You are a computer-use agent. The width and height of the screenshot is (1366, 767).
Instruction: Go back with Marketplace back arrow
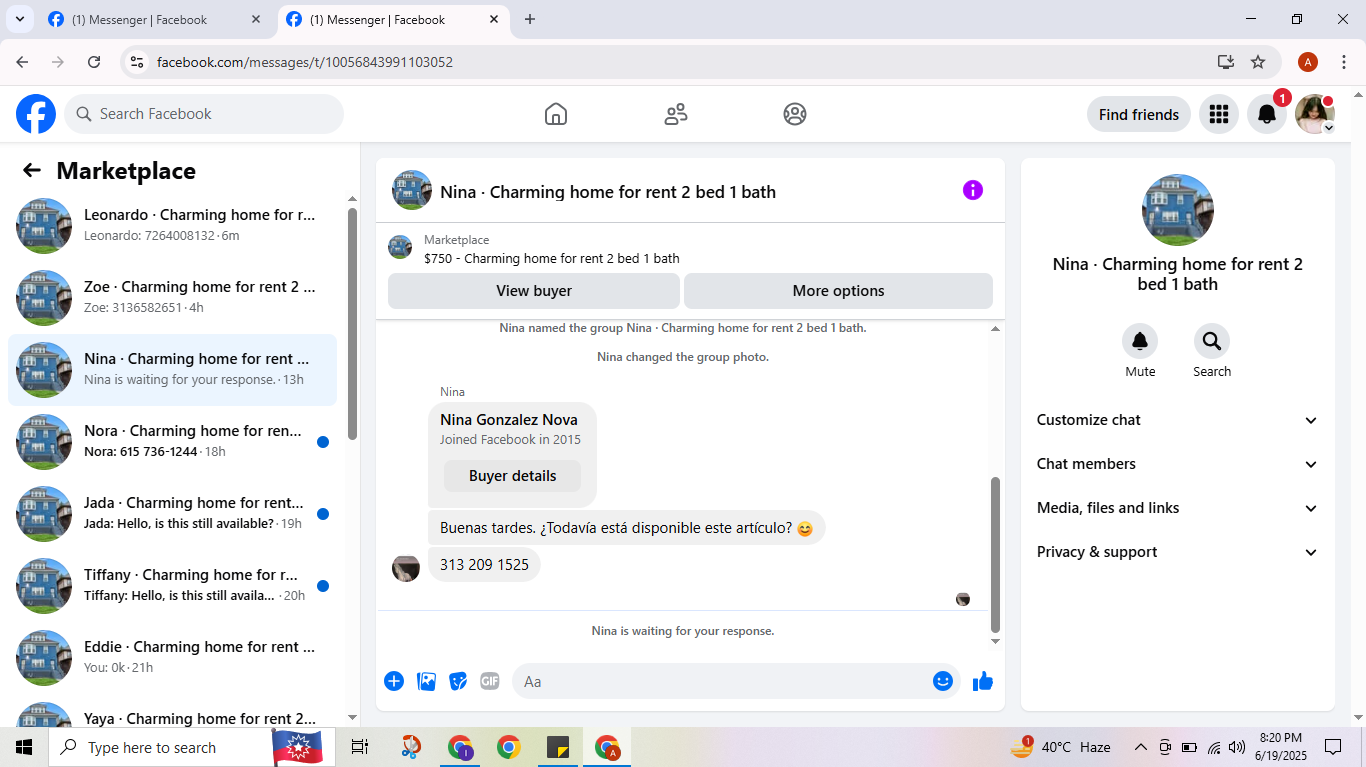click(x=32, y=170)
